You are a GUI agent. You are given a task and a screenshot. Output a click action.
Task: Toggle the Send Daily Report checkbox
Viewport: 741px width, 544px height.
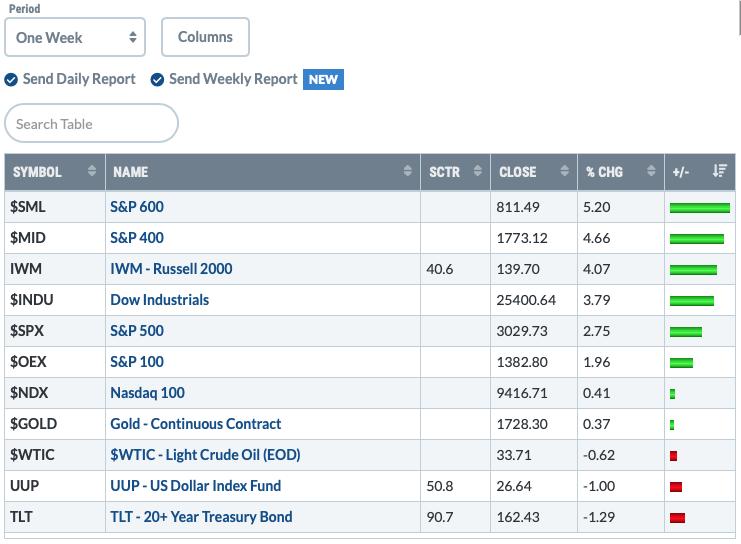(11, 79)
